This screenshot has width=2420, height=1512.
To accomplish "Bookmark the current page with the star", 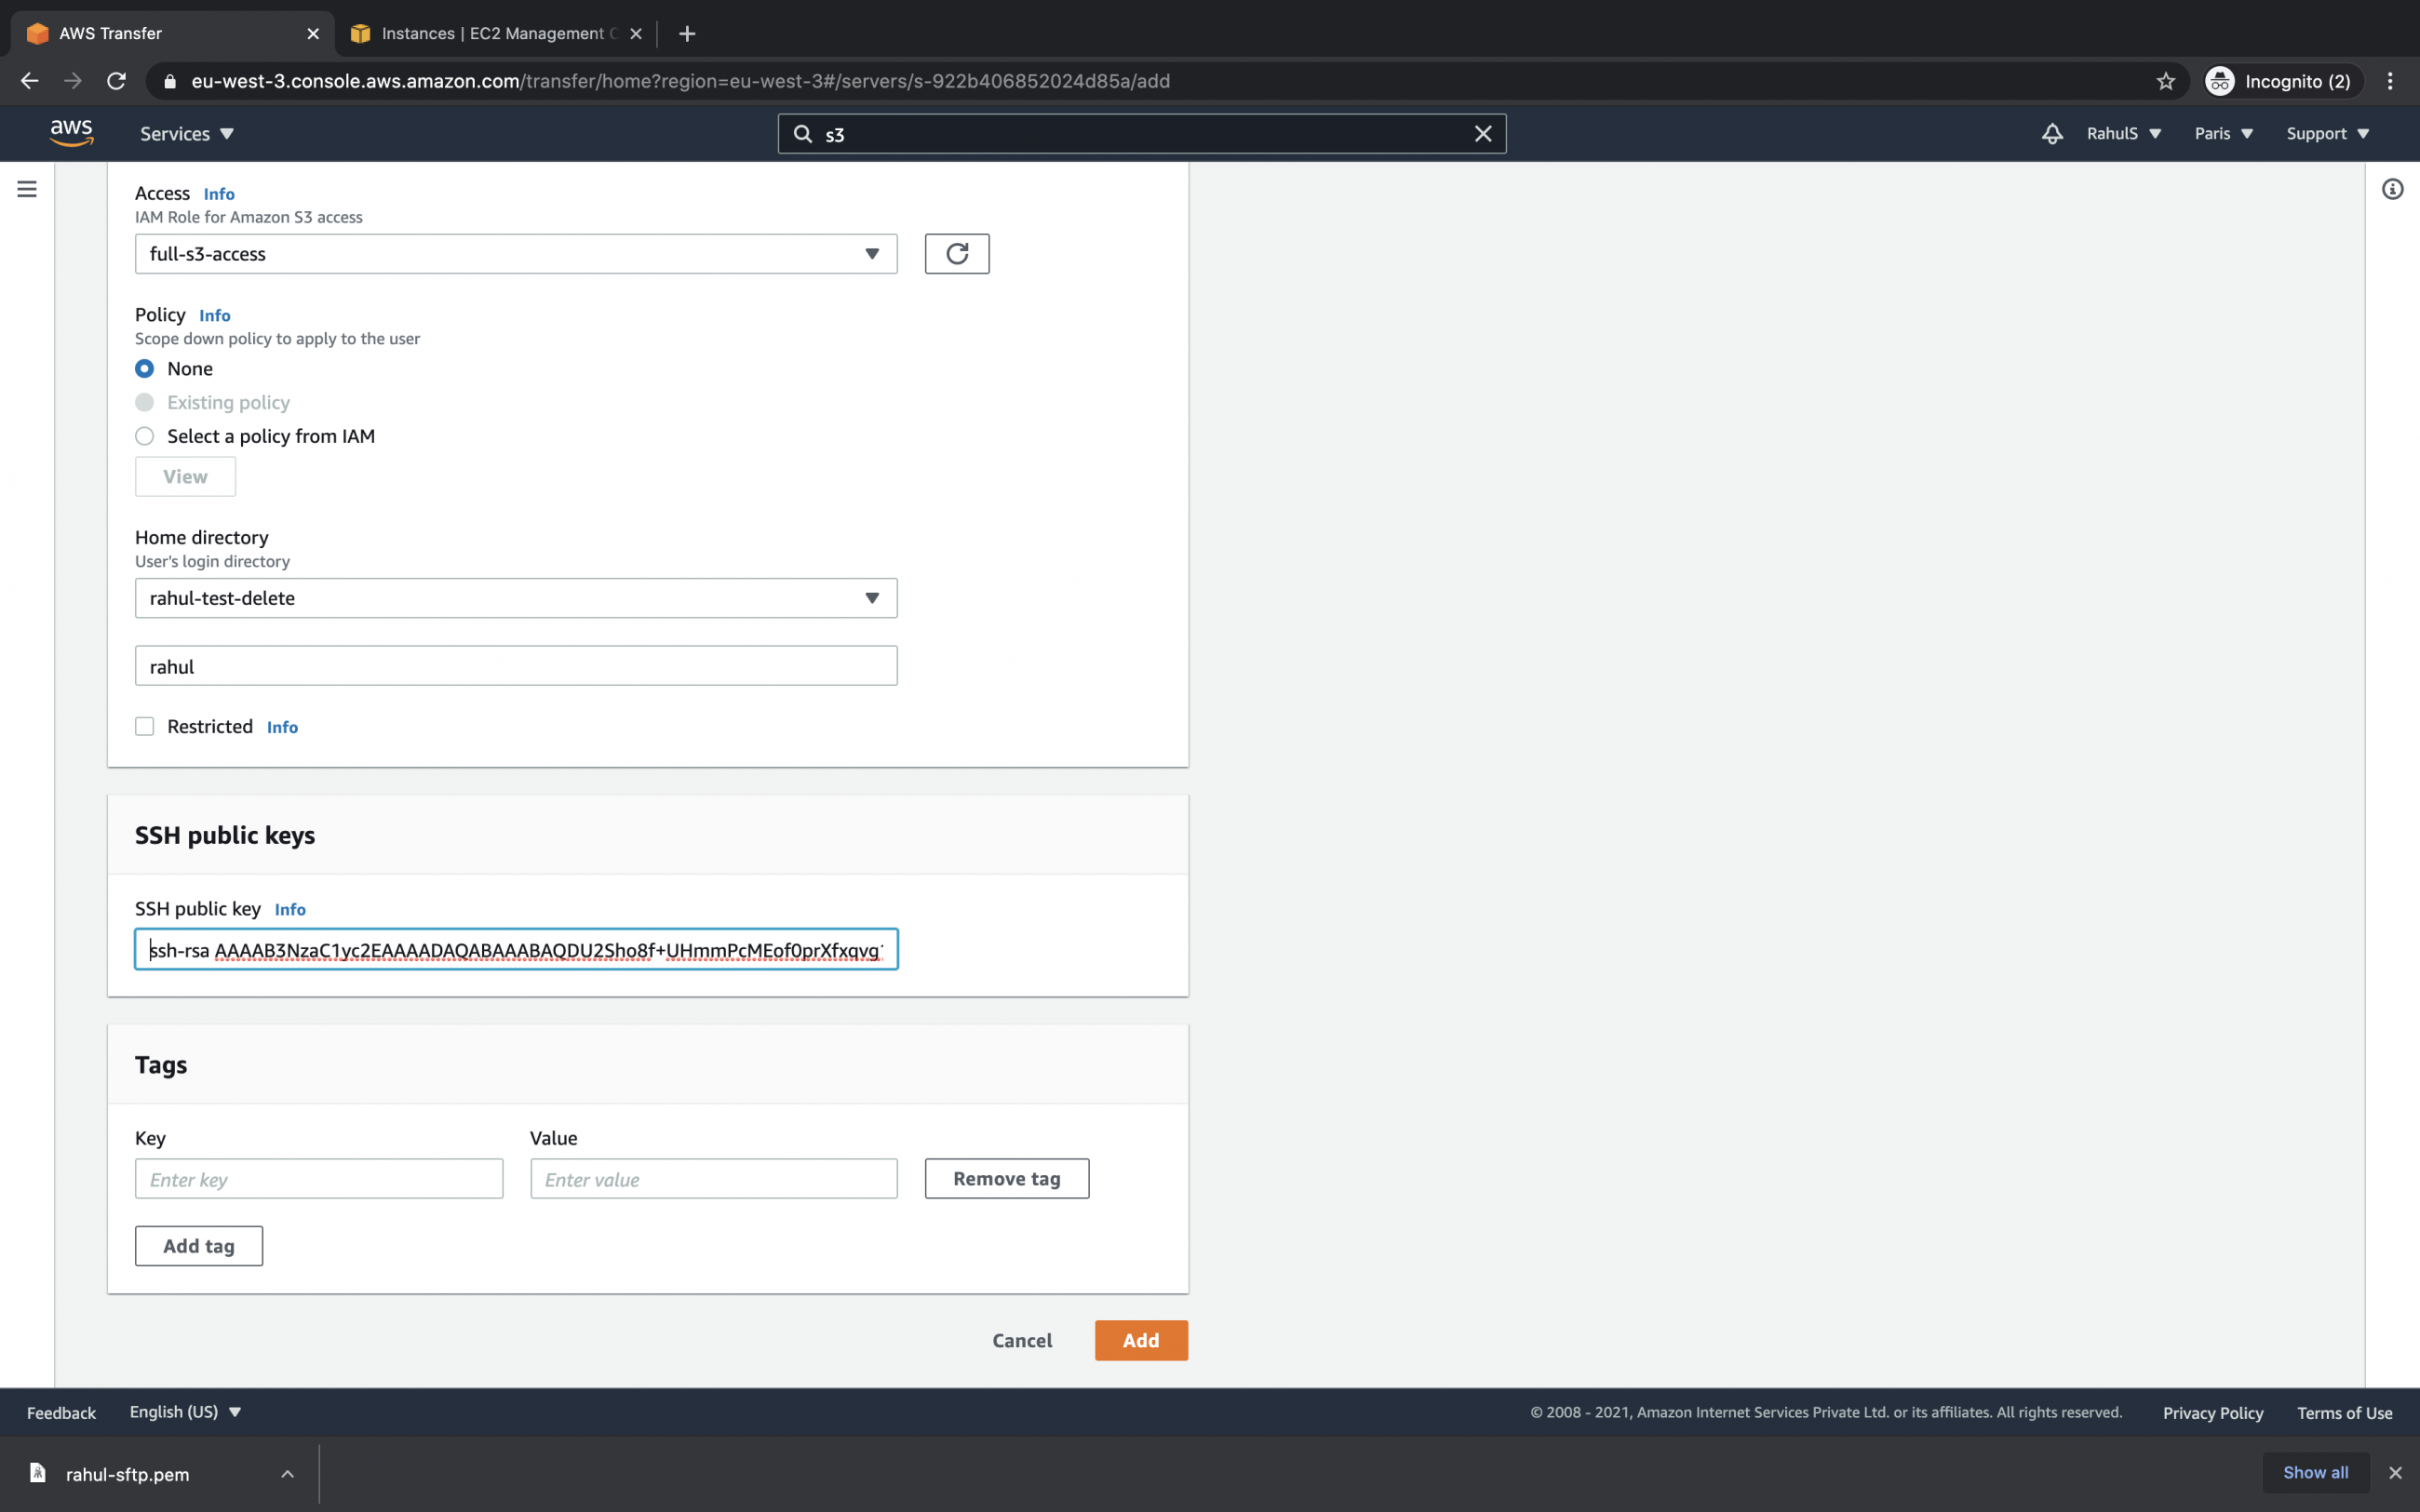I will [x=2164, y=81].
